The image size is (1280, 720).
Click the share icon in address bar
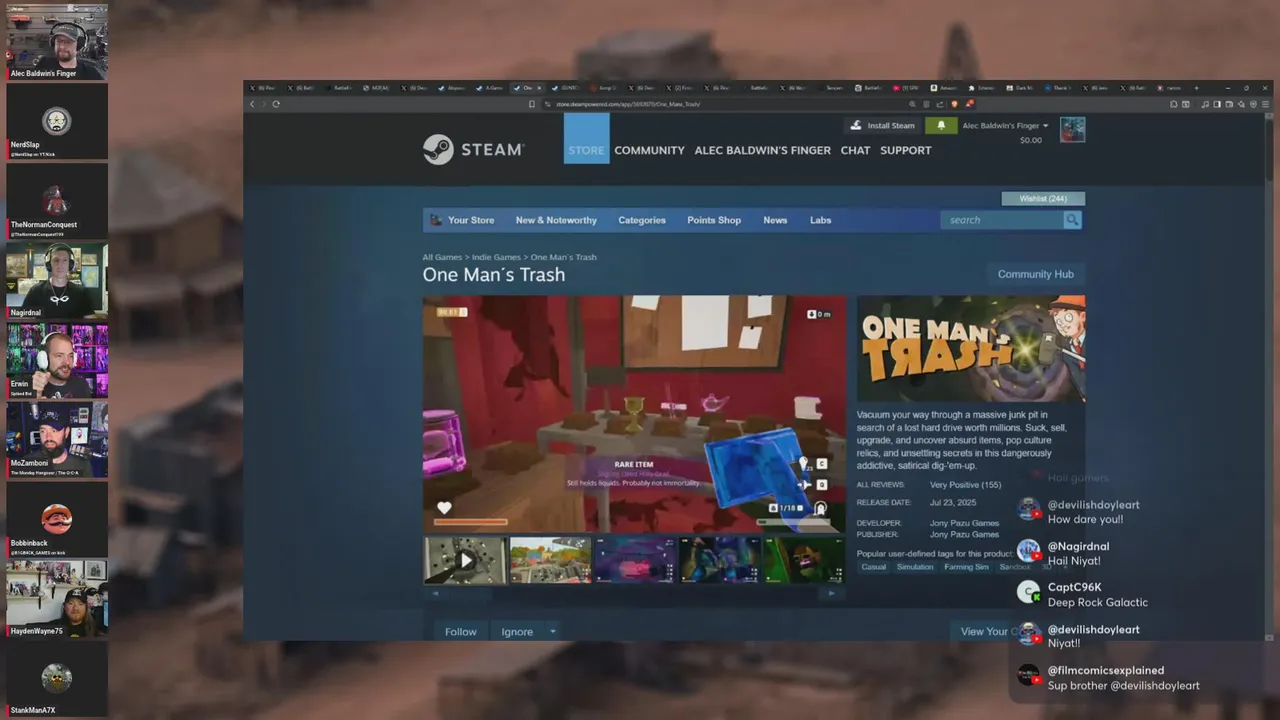coord(940,104)
